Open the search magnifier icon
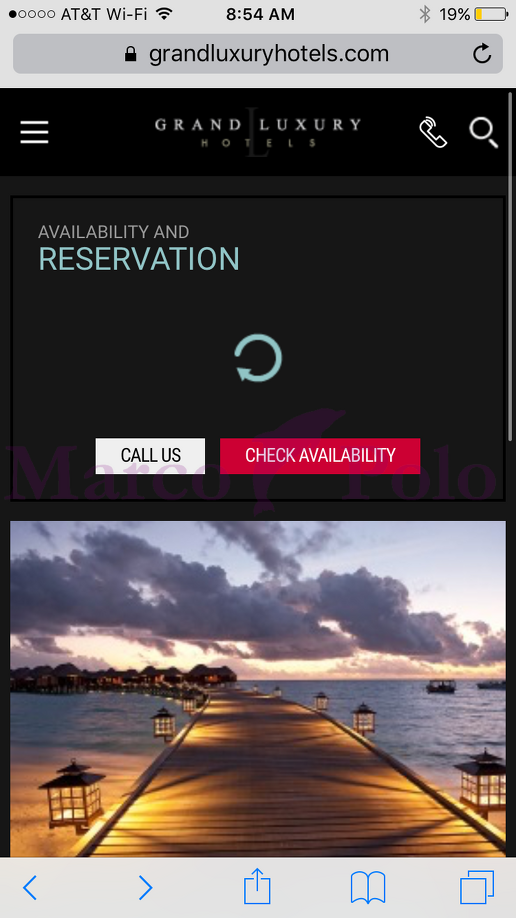 click(x=484, y=133)
